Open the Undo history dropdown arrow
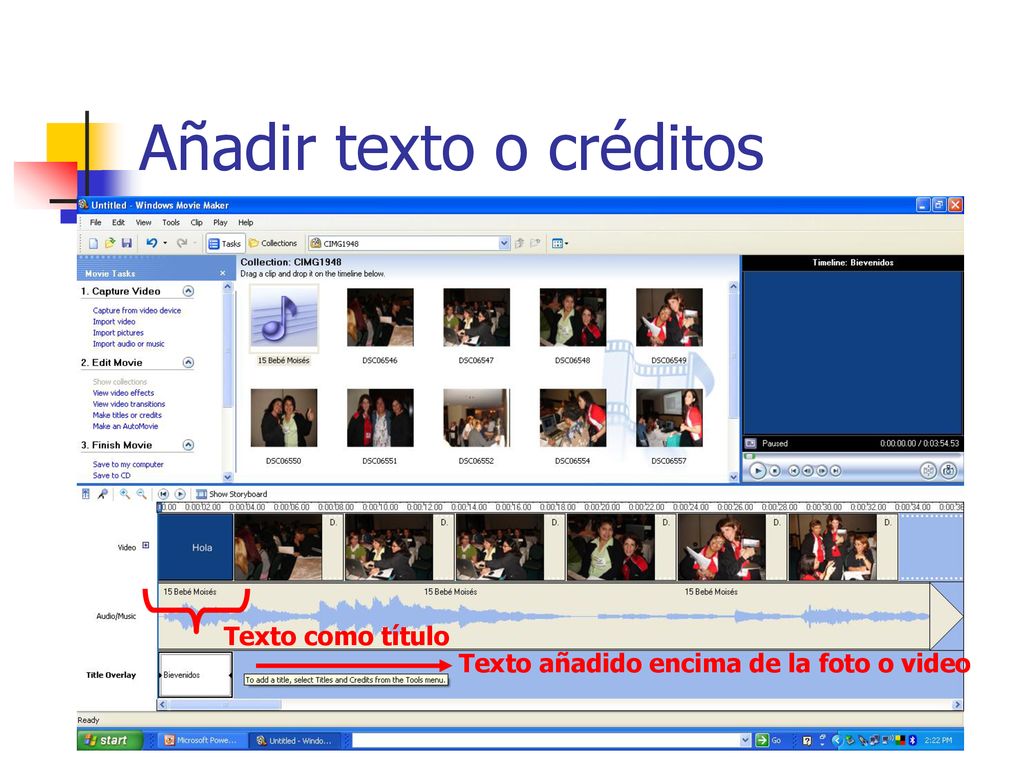1024x768 pixels. pyautogui.click(x=165, y=244)
